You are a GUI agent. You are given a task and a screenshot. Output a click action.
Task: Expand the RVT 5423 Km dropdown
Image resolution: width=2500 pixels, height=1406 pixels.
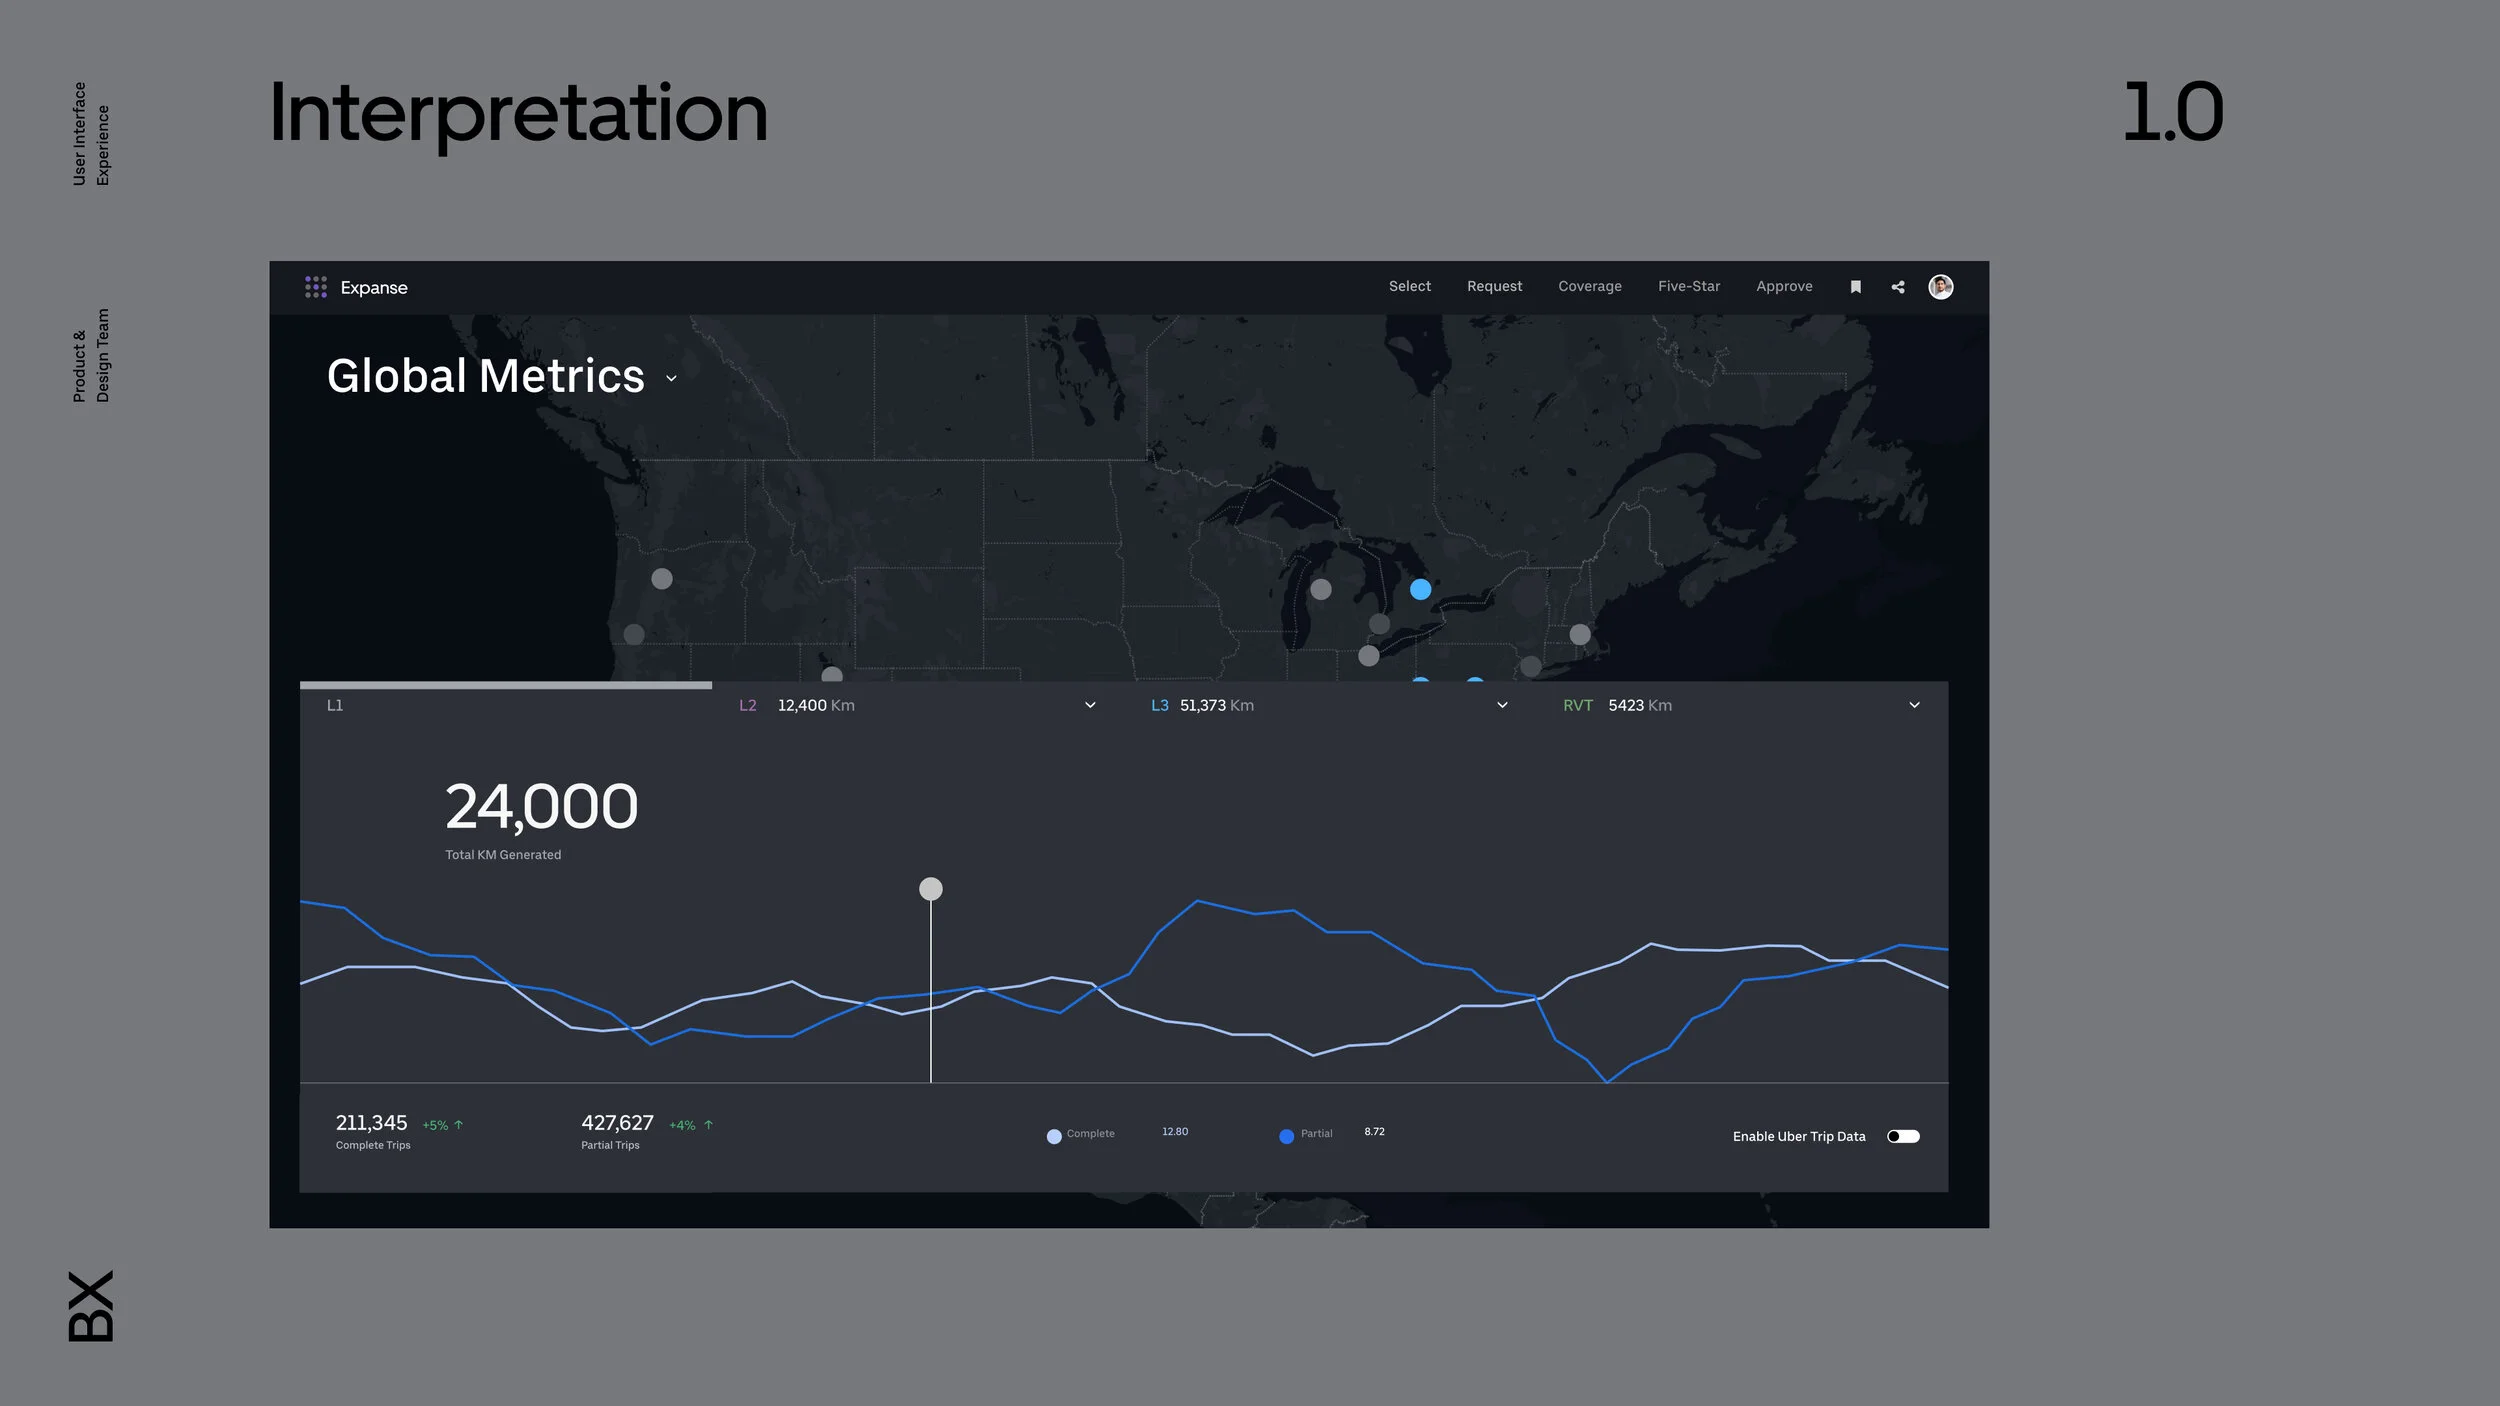[x=1914, y=705]
